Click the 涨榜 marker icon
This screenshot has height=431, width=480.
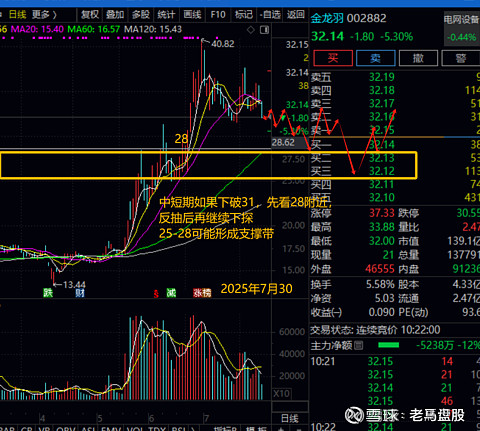[x=202, y=293]
